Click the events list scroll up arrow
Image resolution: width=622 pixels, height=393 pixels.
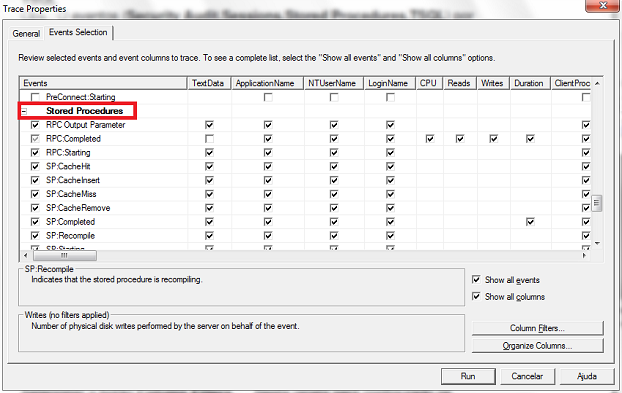pos(597,83)
